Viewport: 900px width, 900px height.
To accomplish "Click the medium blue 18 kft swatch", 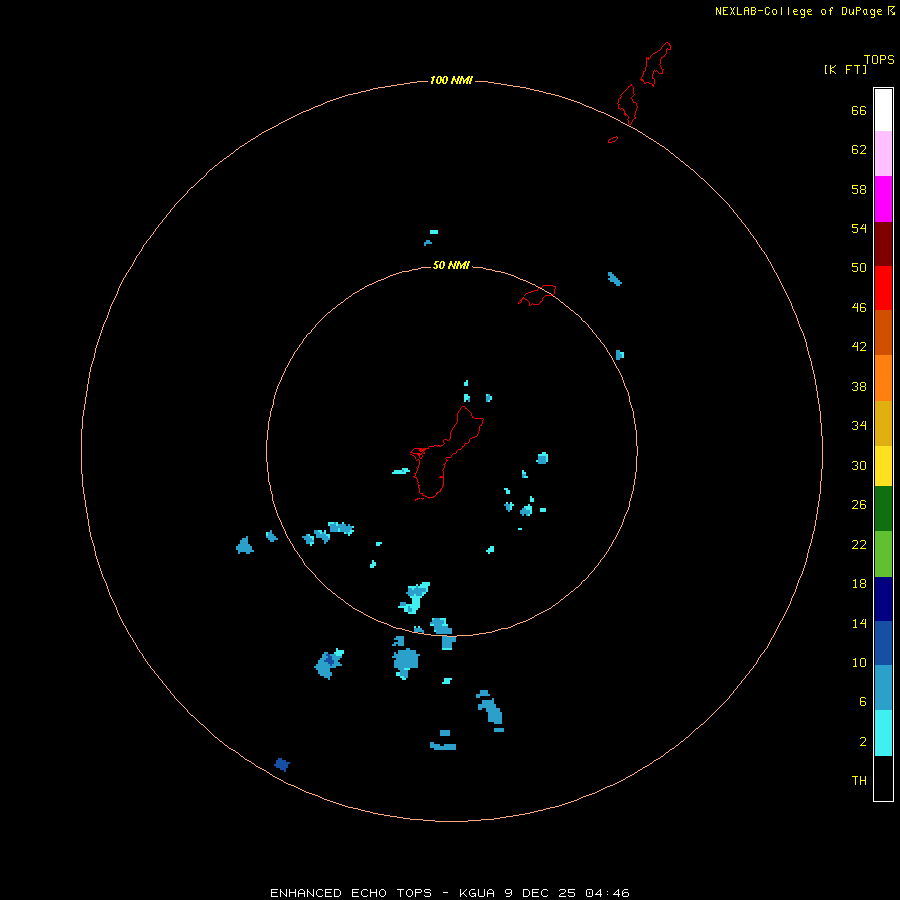I will (x=883, y=643).
